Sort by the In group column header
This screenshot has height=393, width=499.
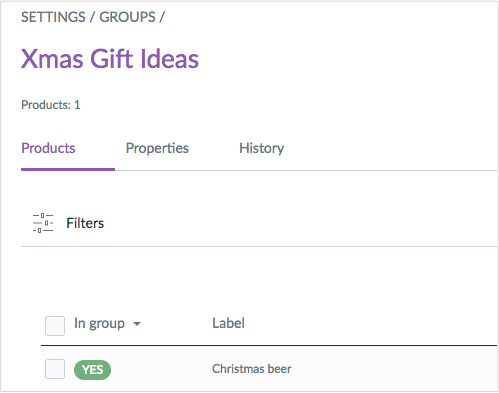[99, 323]
